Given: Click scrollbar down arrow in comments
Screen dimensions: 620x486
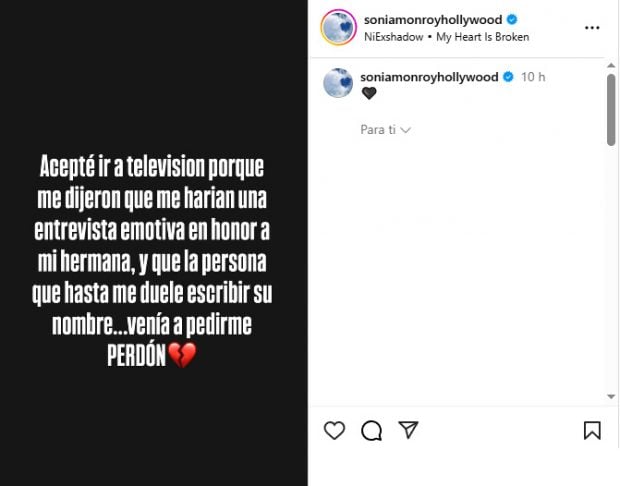Looking at the screenshot, I should coord(611,396).
